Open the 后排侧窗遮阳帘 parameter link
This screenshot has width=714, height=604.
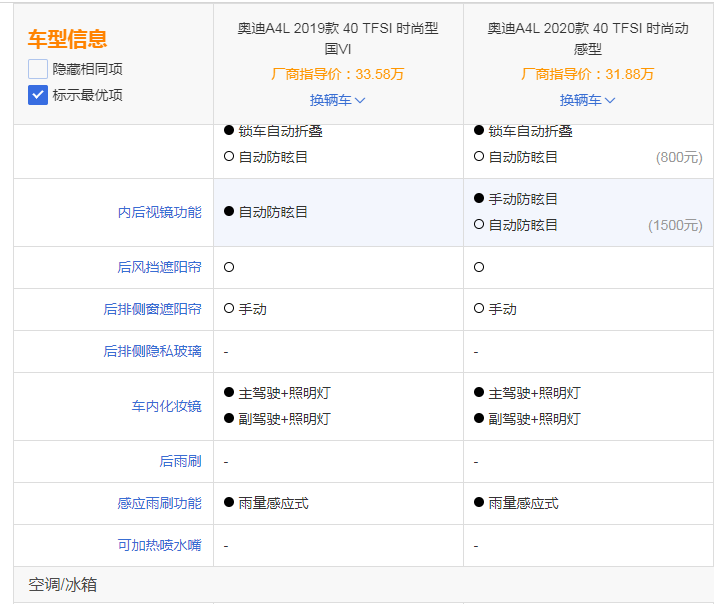coord(153,309)
